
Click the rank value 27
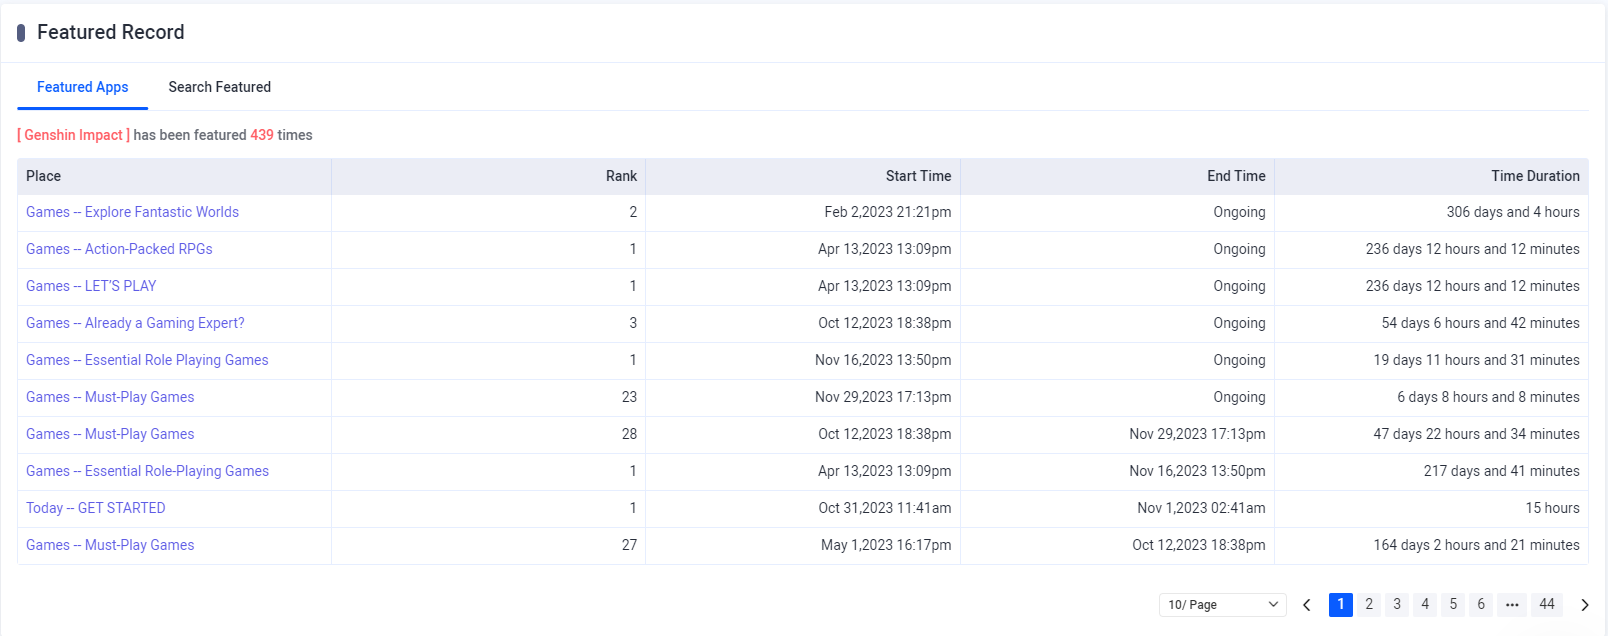point(629,545)
